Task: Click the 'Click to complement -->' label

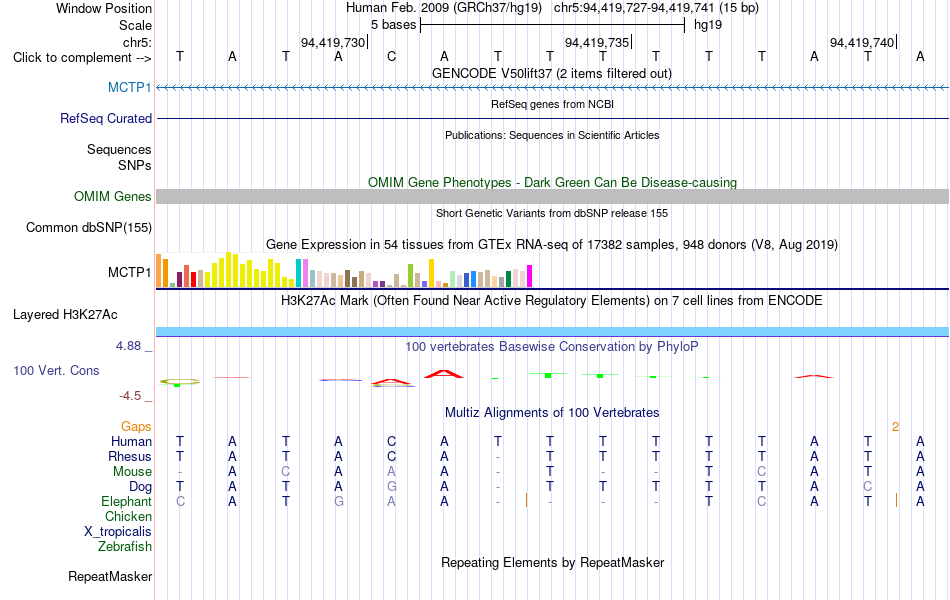Action: tap(82, 58)
